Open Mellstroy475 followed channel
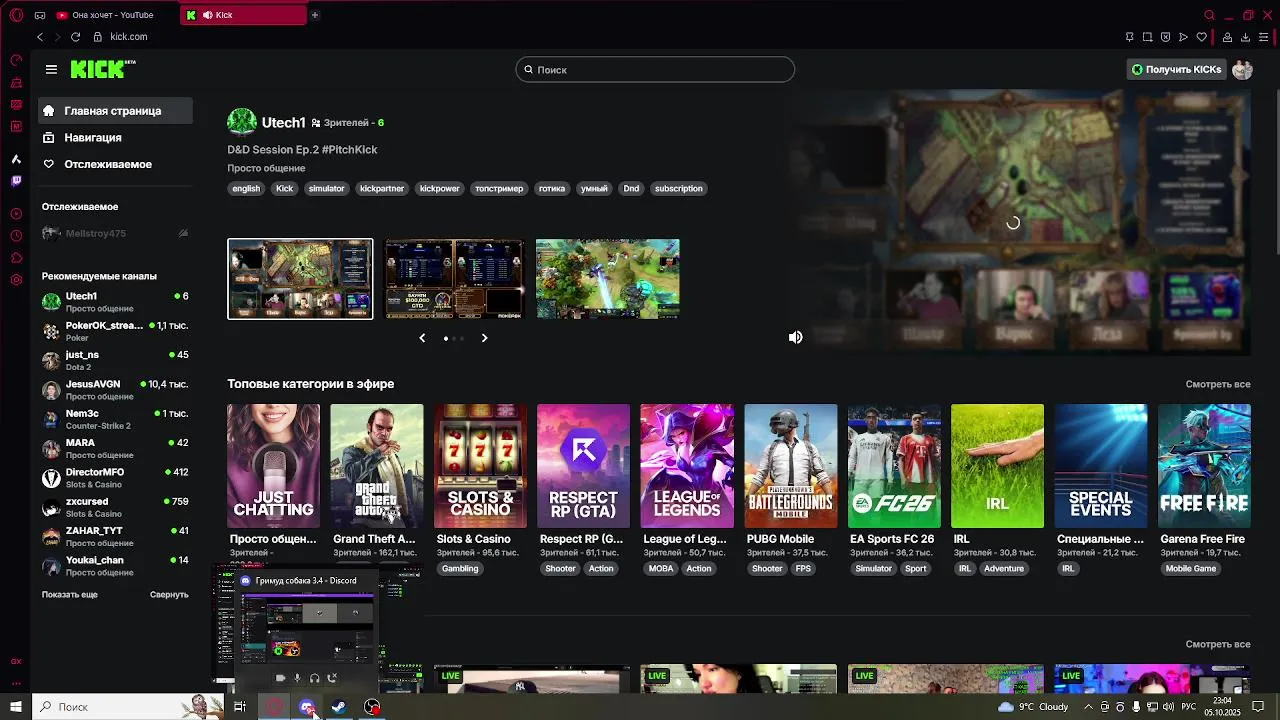The height and width of the screenshot is (720, 1280). (x=115, y=233)
